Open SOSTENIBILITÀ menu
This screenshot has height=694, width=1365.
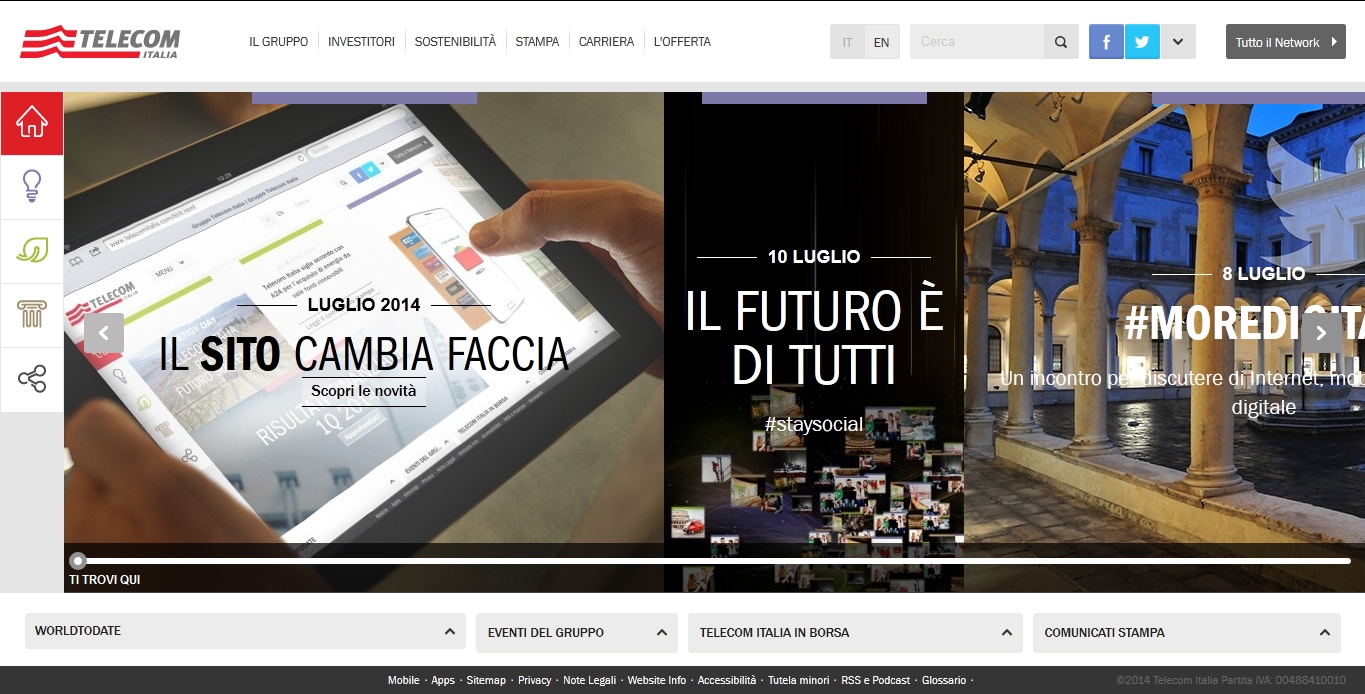455,42
